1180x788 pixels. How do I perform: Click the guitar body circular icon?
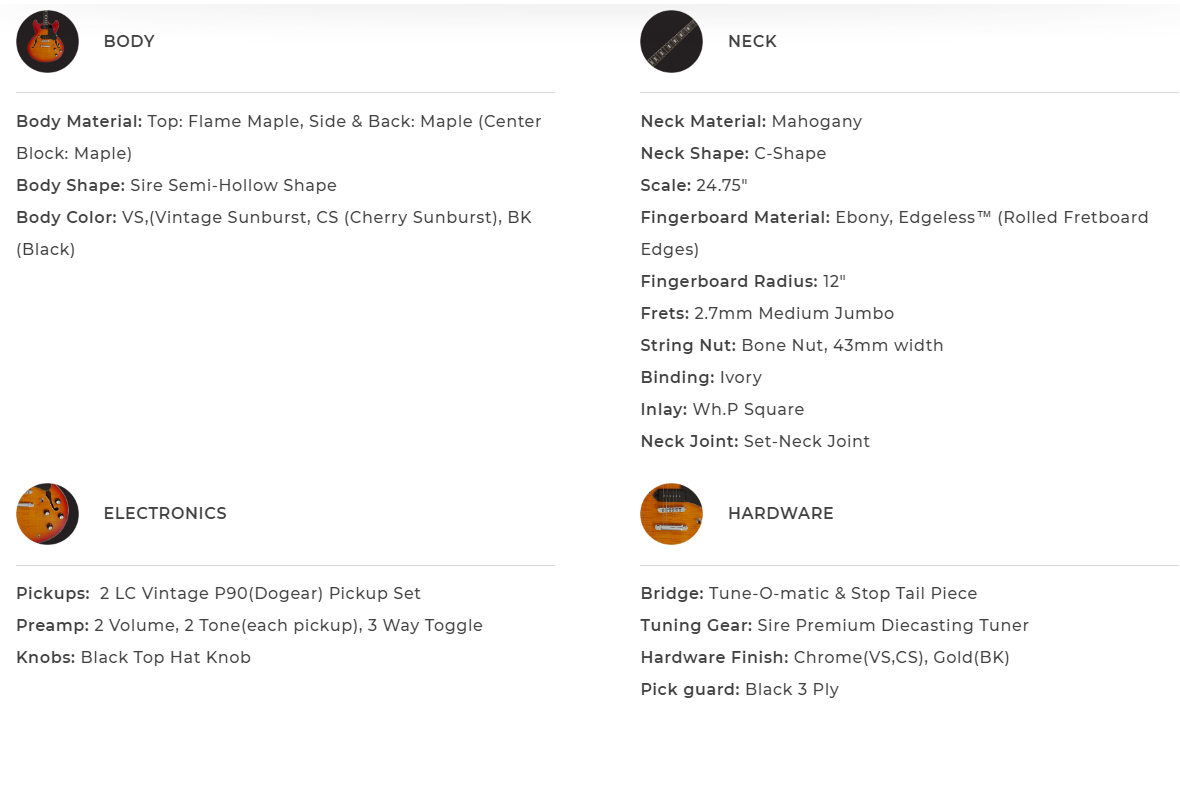point(47,42)
